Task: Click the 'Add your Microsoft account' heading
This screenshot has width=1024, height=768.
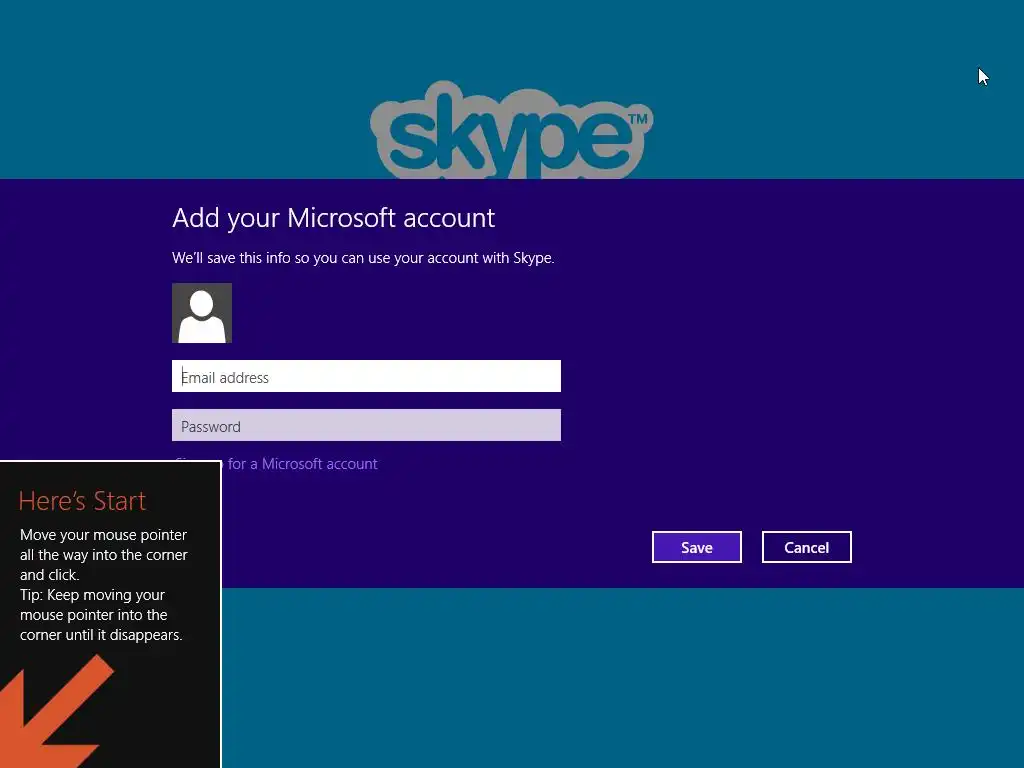Action: click(333, 218)
